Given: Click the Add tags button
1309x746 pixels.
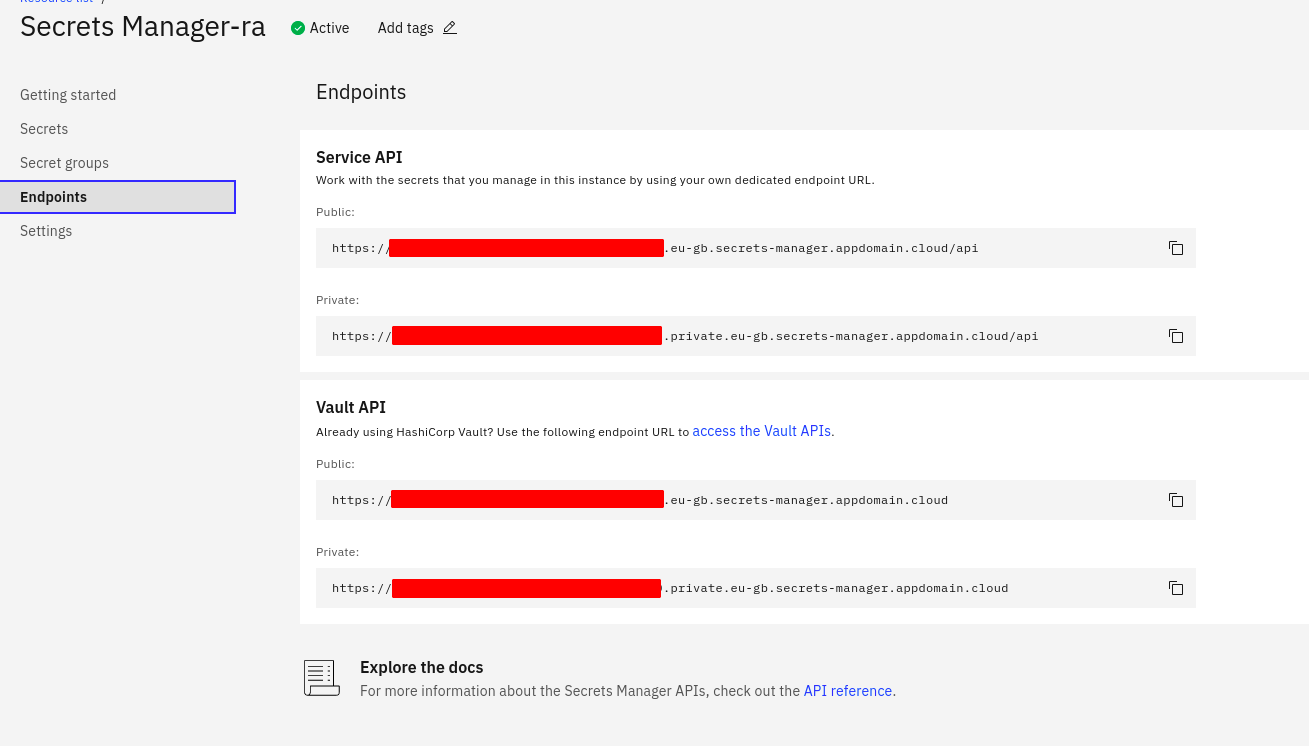Looking at the screenshot, I should [x=406, y=28].
